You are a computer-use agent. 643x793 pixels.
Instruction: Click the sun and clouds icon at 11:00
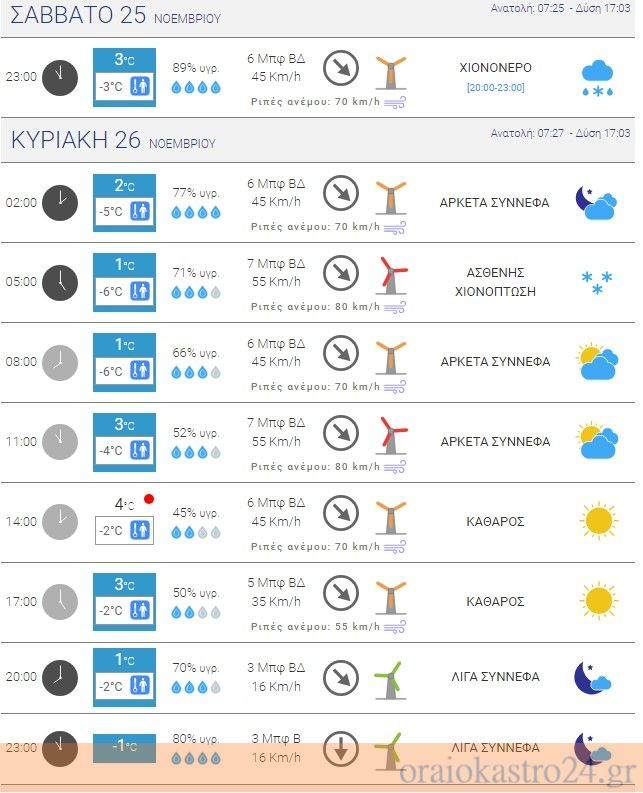(x=597, y=440)
